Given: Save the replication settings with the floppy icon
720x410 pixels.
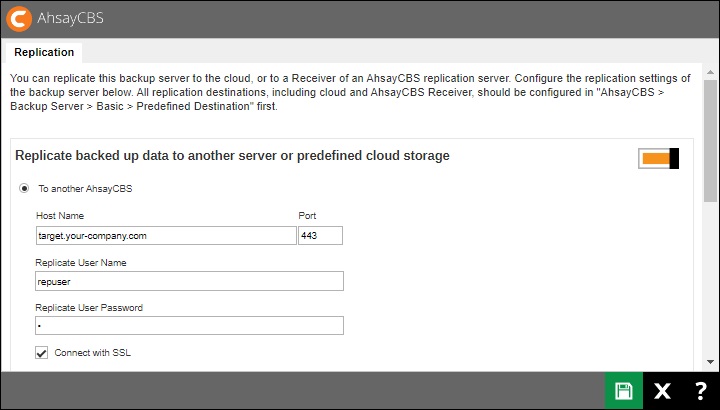Looking at the screenshot, I should (x=624, y=391).
